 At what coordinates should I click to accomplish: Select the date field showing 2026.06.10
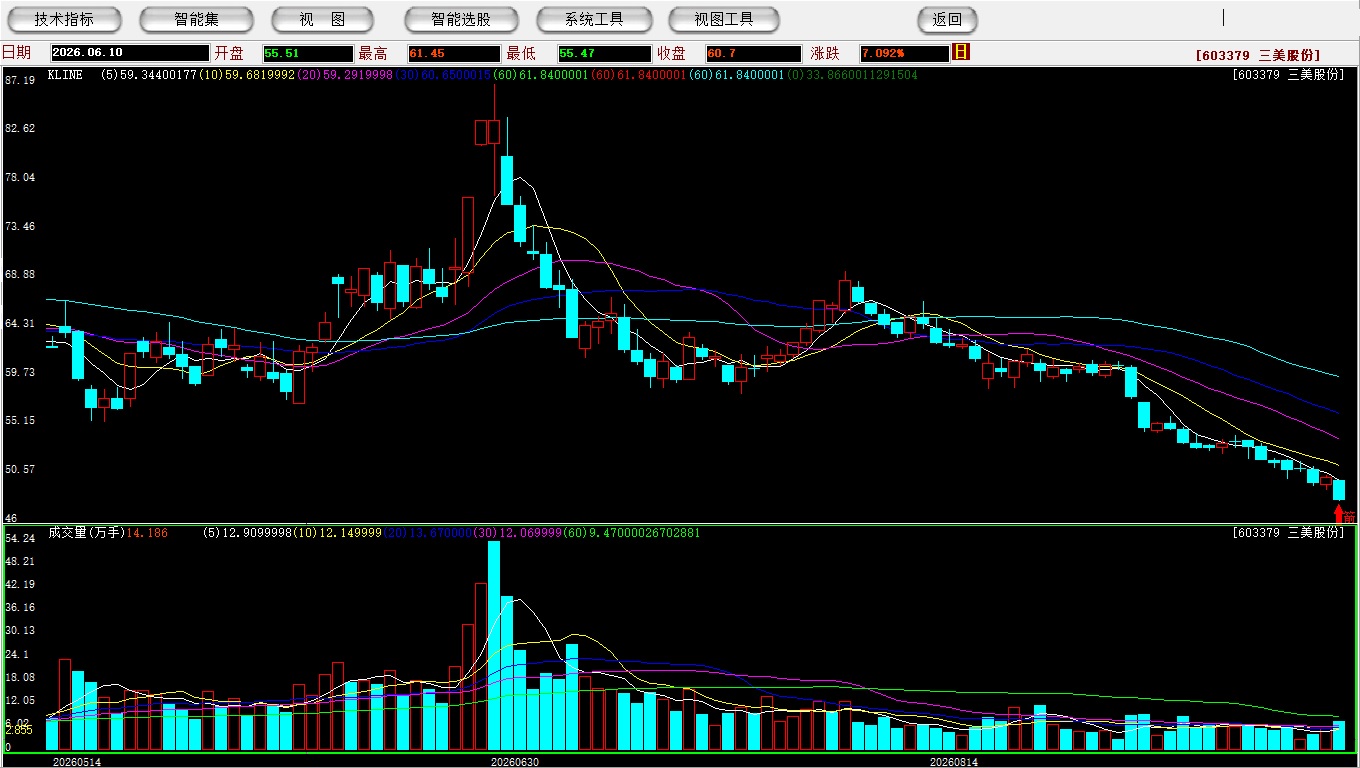click(x=129, y=53)
